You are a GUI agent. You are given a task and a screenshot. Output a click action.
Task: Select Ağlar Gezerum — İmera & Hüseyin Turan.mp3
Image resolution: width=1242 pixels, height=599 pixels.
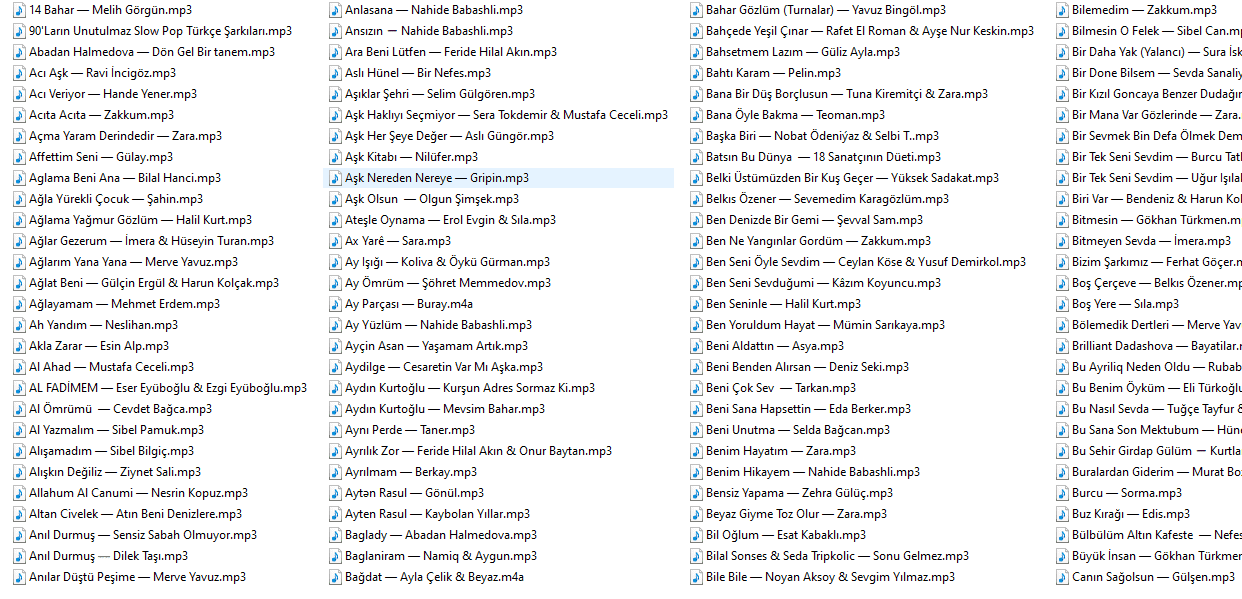tap(152, 241)
